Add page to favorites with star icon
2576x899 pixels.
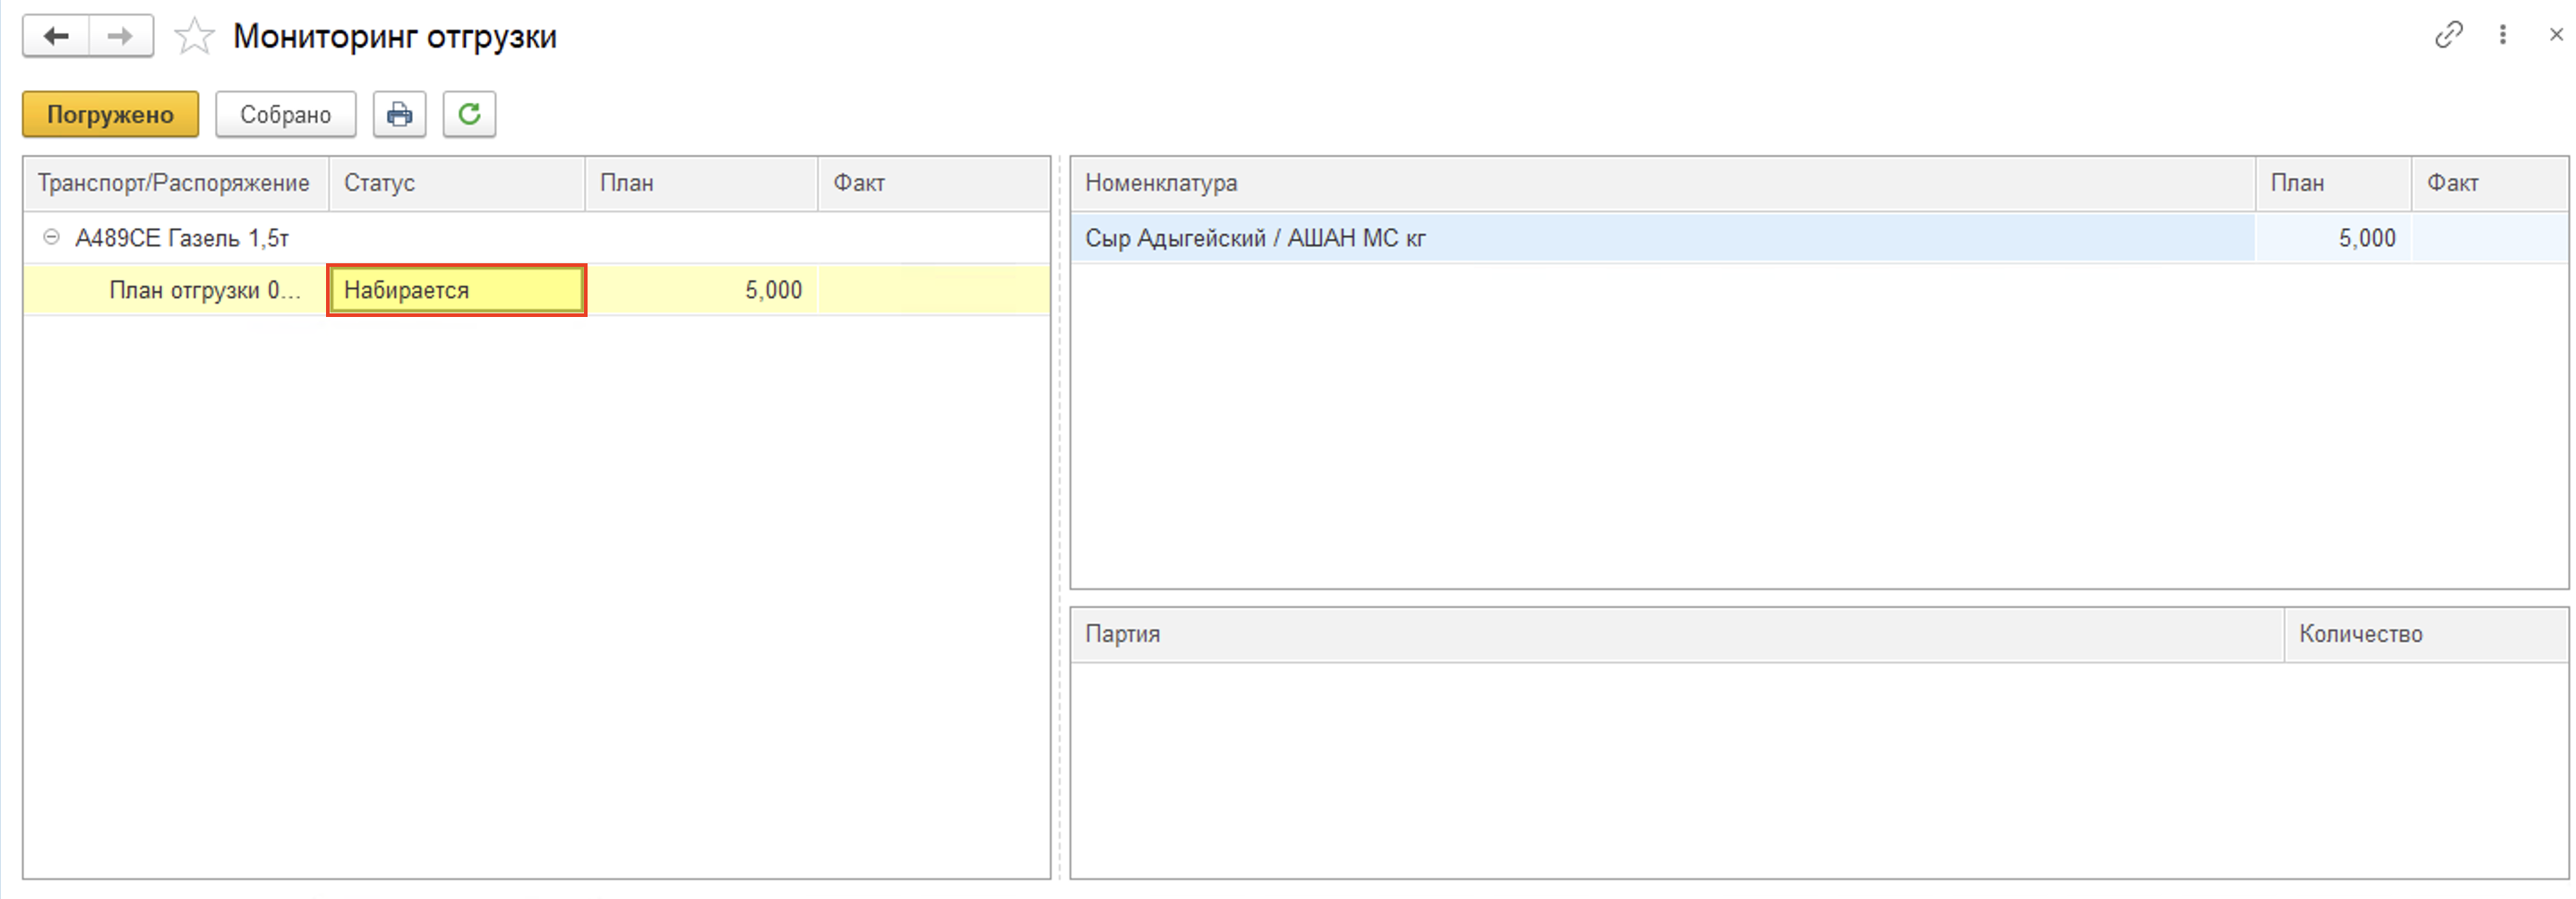[194, 38]
